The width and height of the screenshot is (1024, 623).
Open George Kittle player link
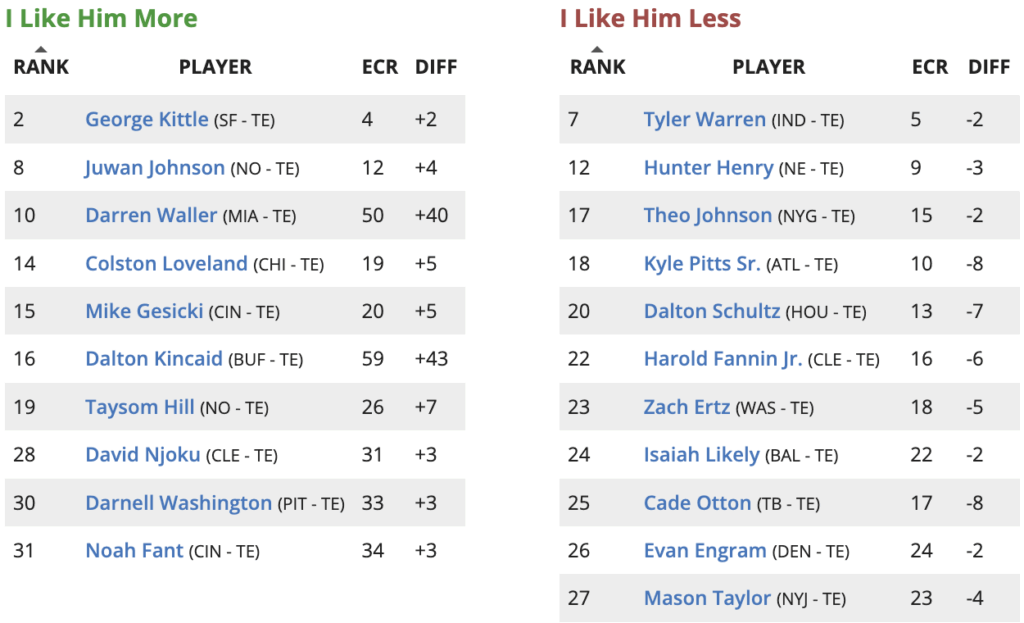pyautogui.click(x=147, y=120)
